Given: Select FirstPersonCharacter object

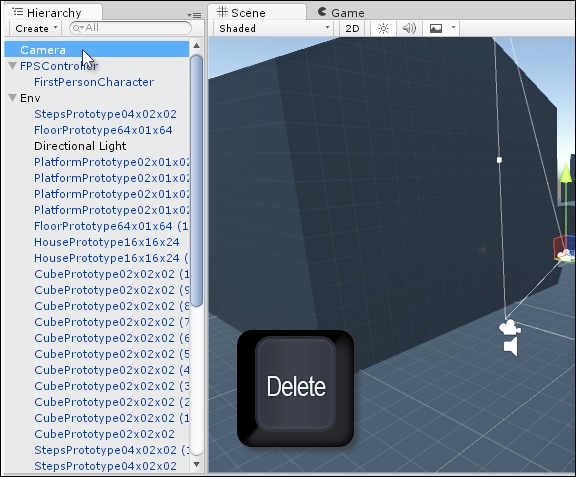Looking at the screenshot, I should tap(94, 82).
